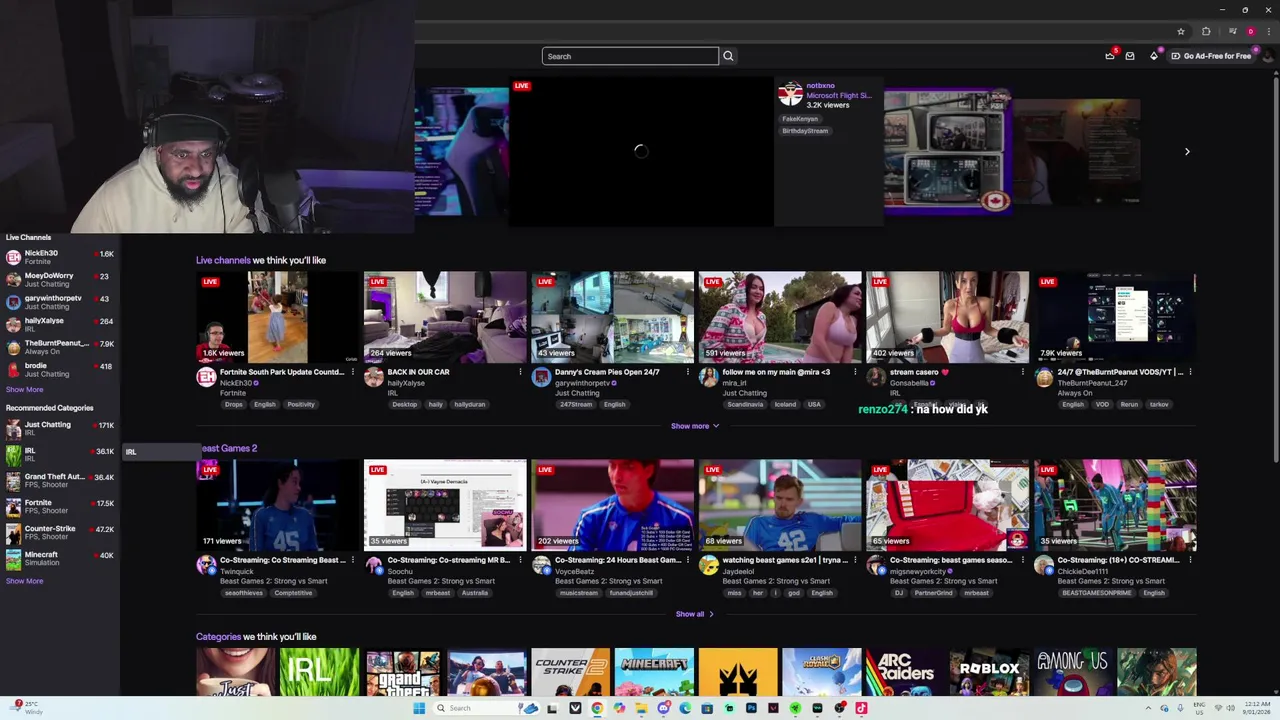Image resolution: width=1280 pixels, height=720 pixels.
Task: Open Chrome from the taskbar
Action: coord(597,708)
